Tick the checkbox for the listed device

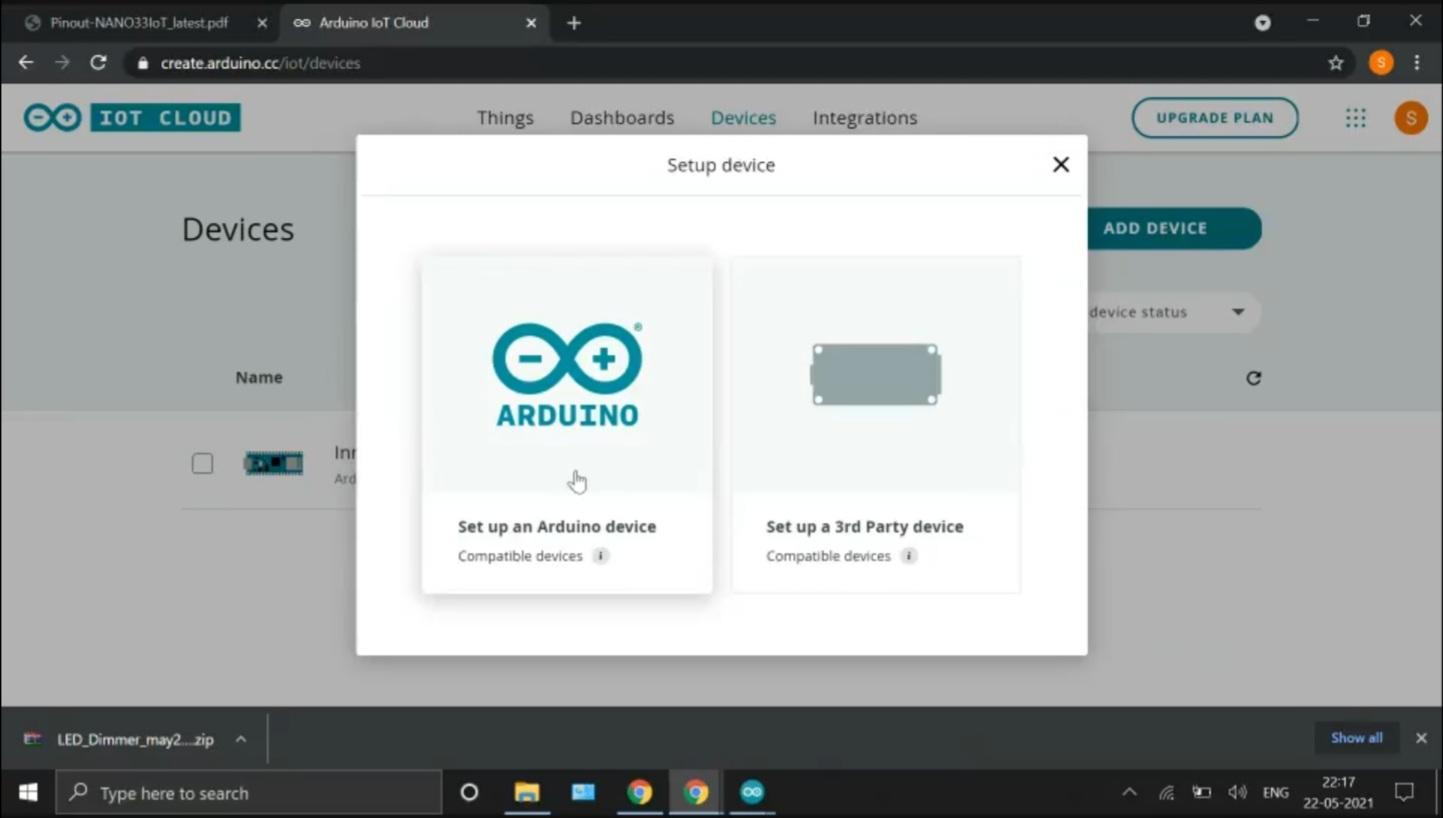pos(202,464)
